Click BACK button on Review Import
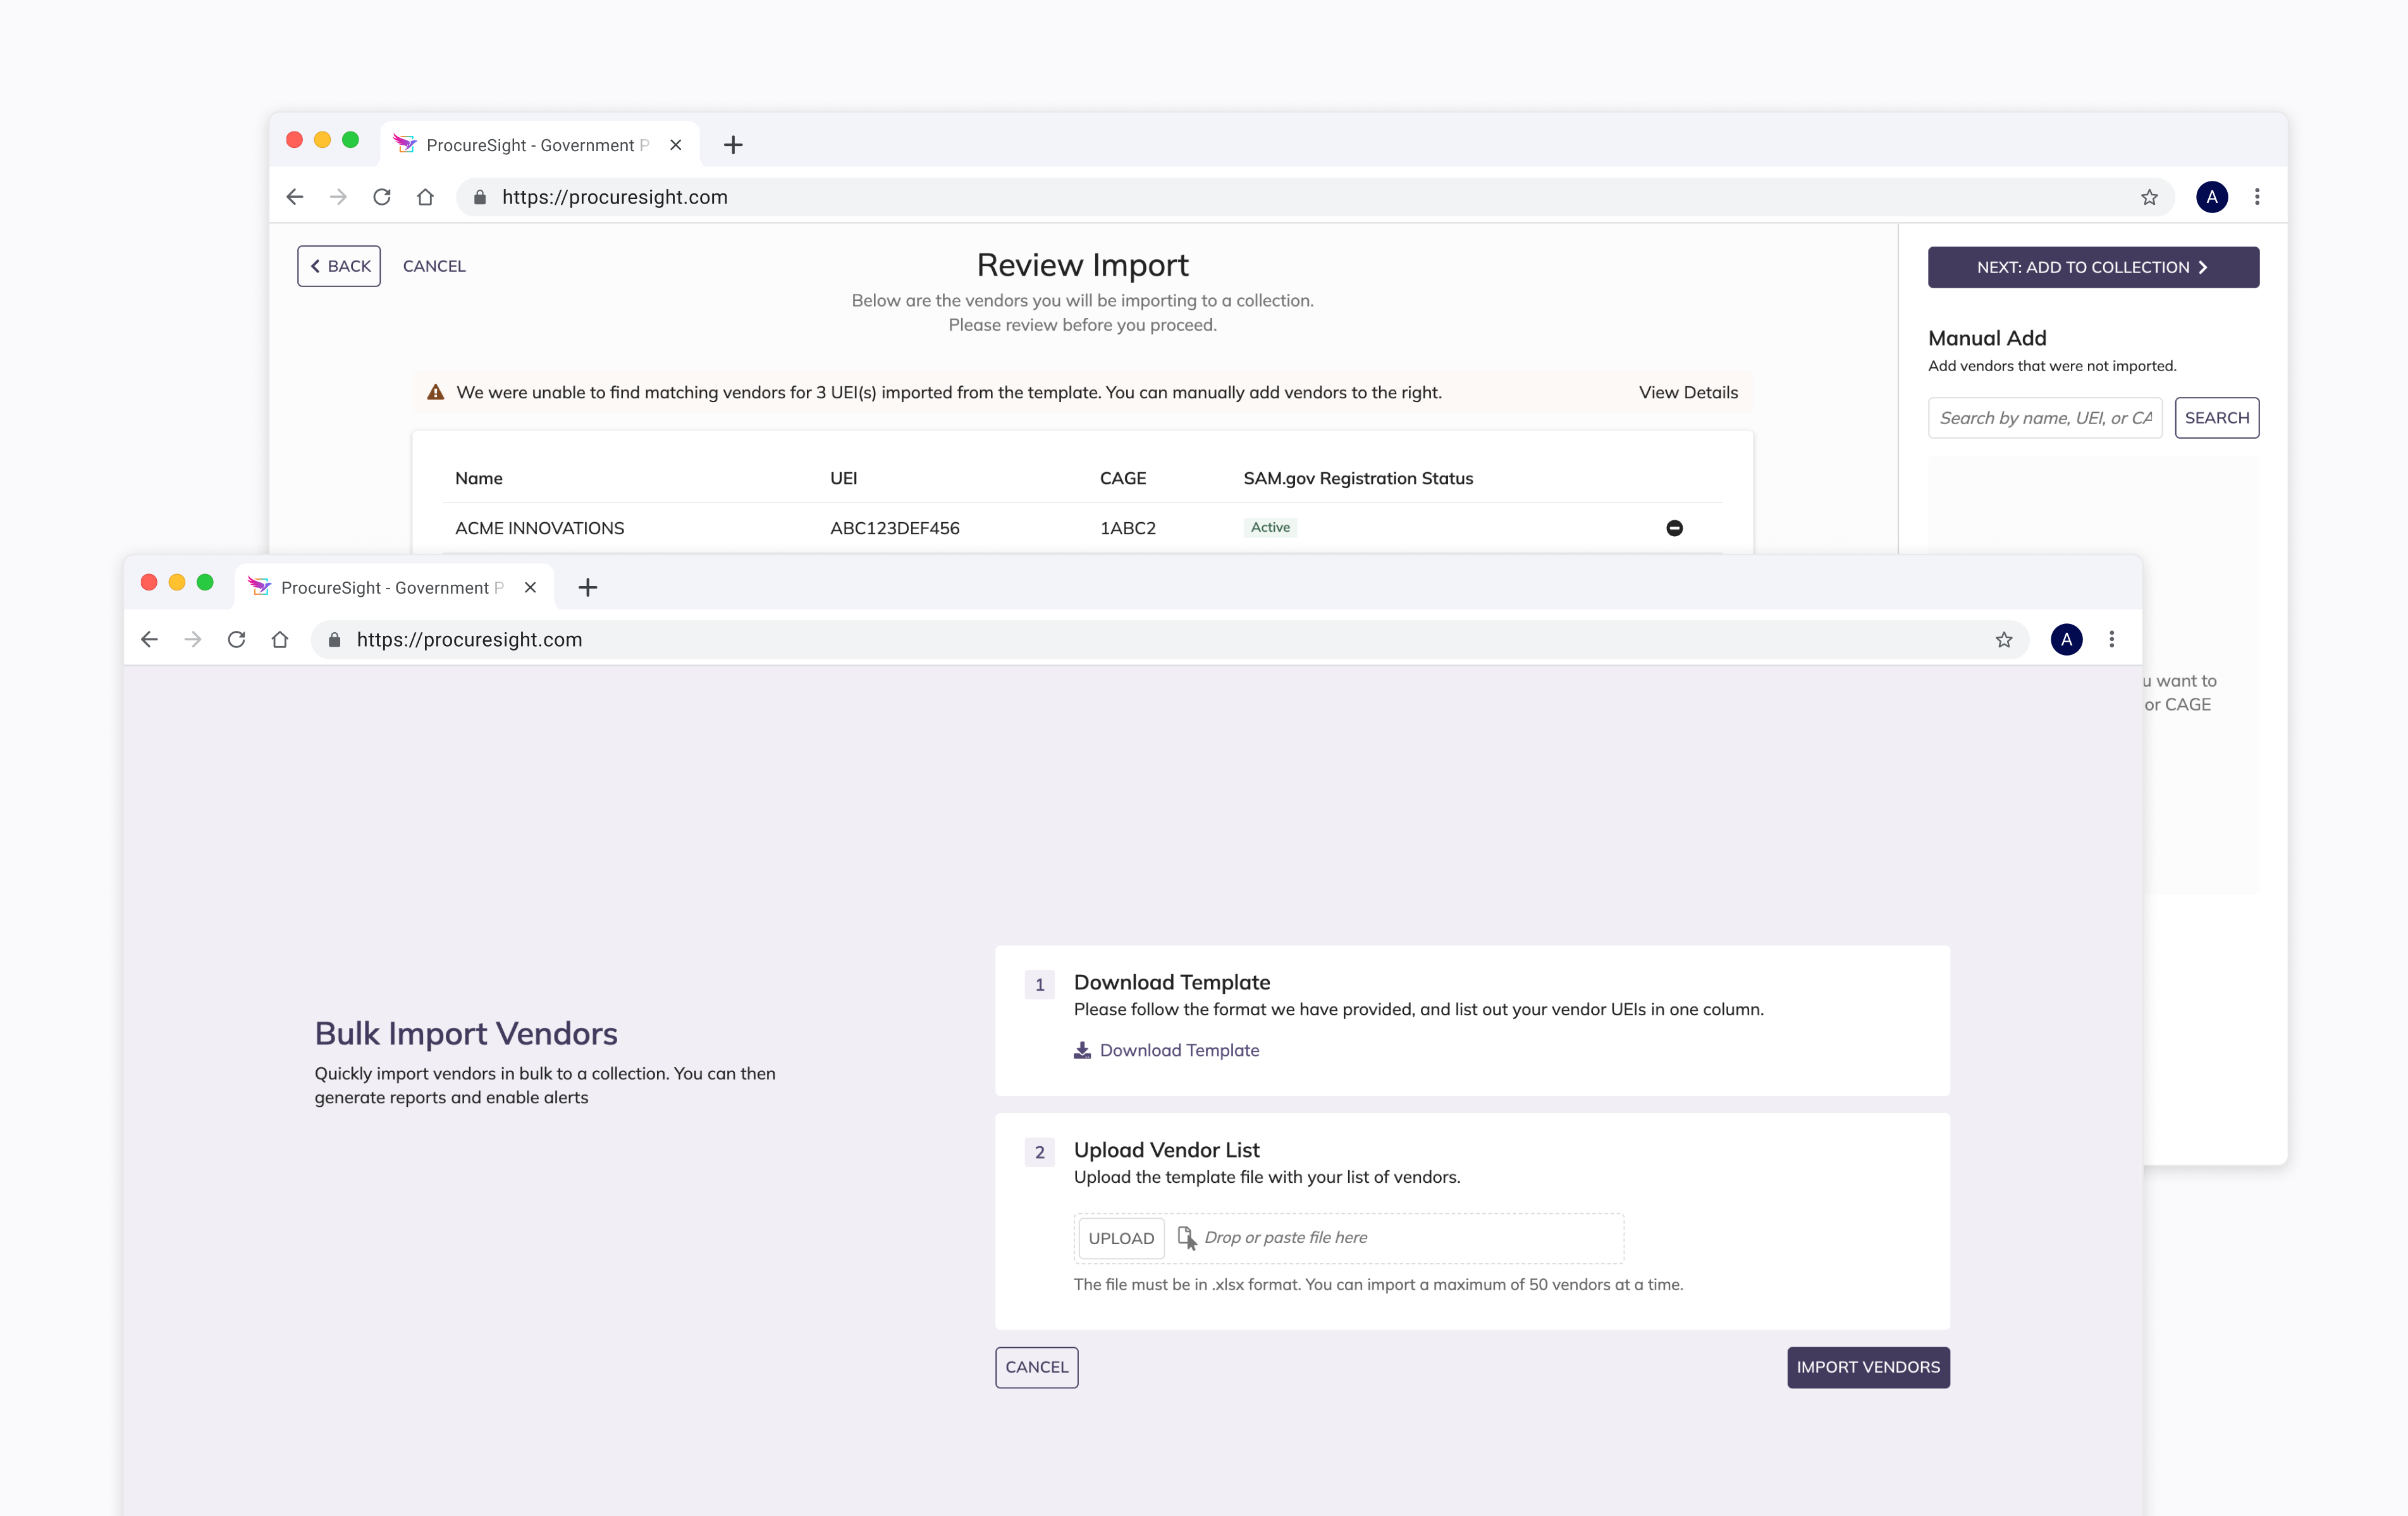The image size is (2408, 1516). click(339, 266)
